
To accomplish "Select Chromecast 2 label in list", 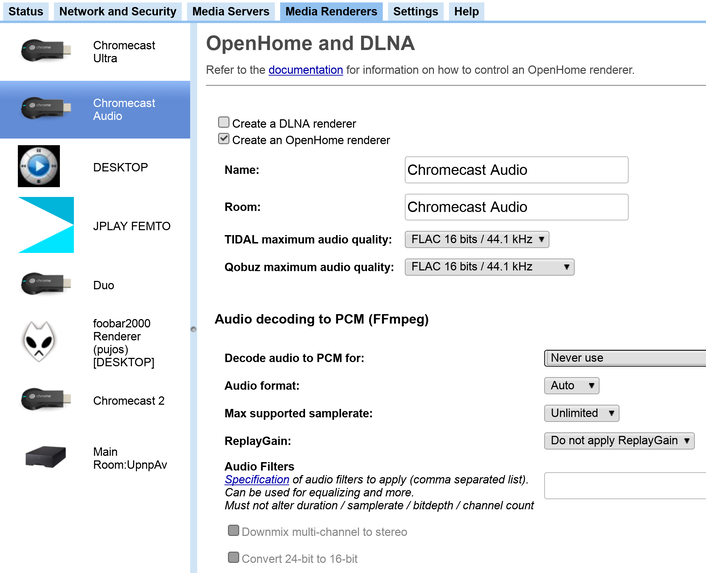I will coord(129,401).
